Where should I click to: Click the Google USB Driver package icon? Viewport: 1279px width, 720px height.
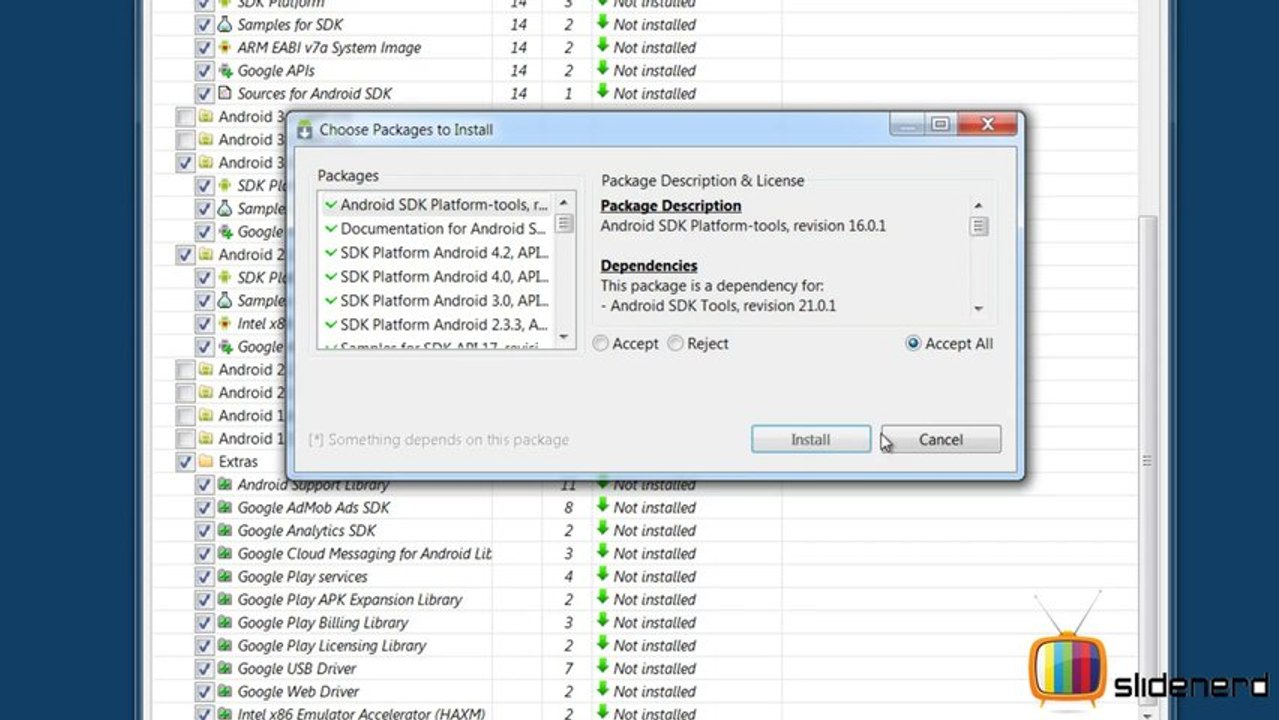point(225,669)
